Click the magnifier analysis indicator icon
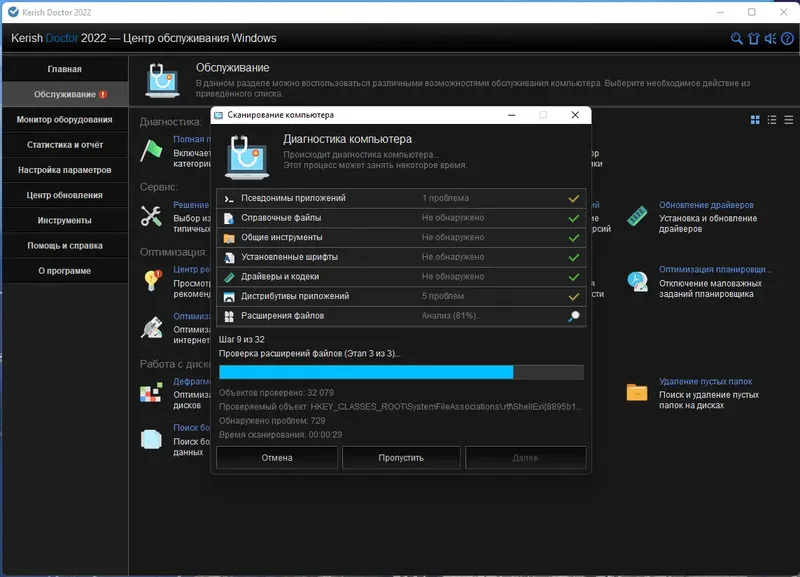The height and width of the screenshot is (577, 800). coord(574,316)
